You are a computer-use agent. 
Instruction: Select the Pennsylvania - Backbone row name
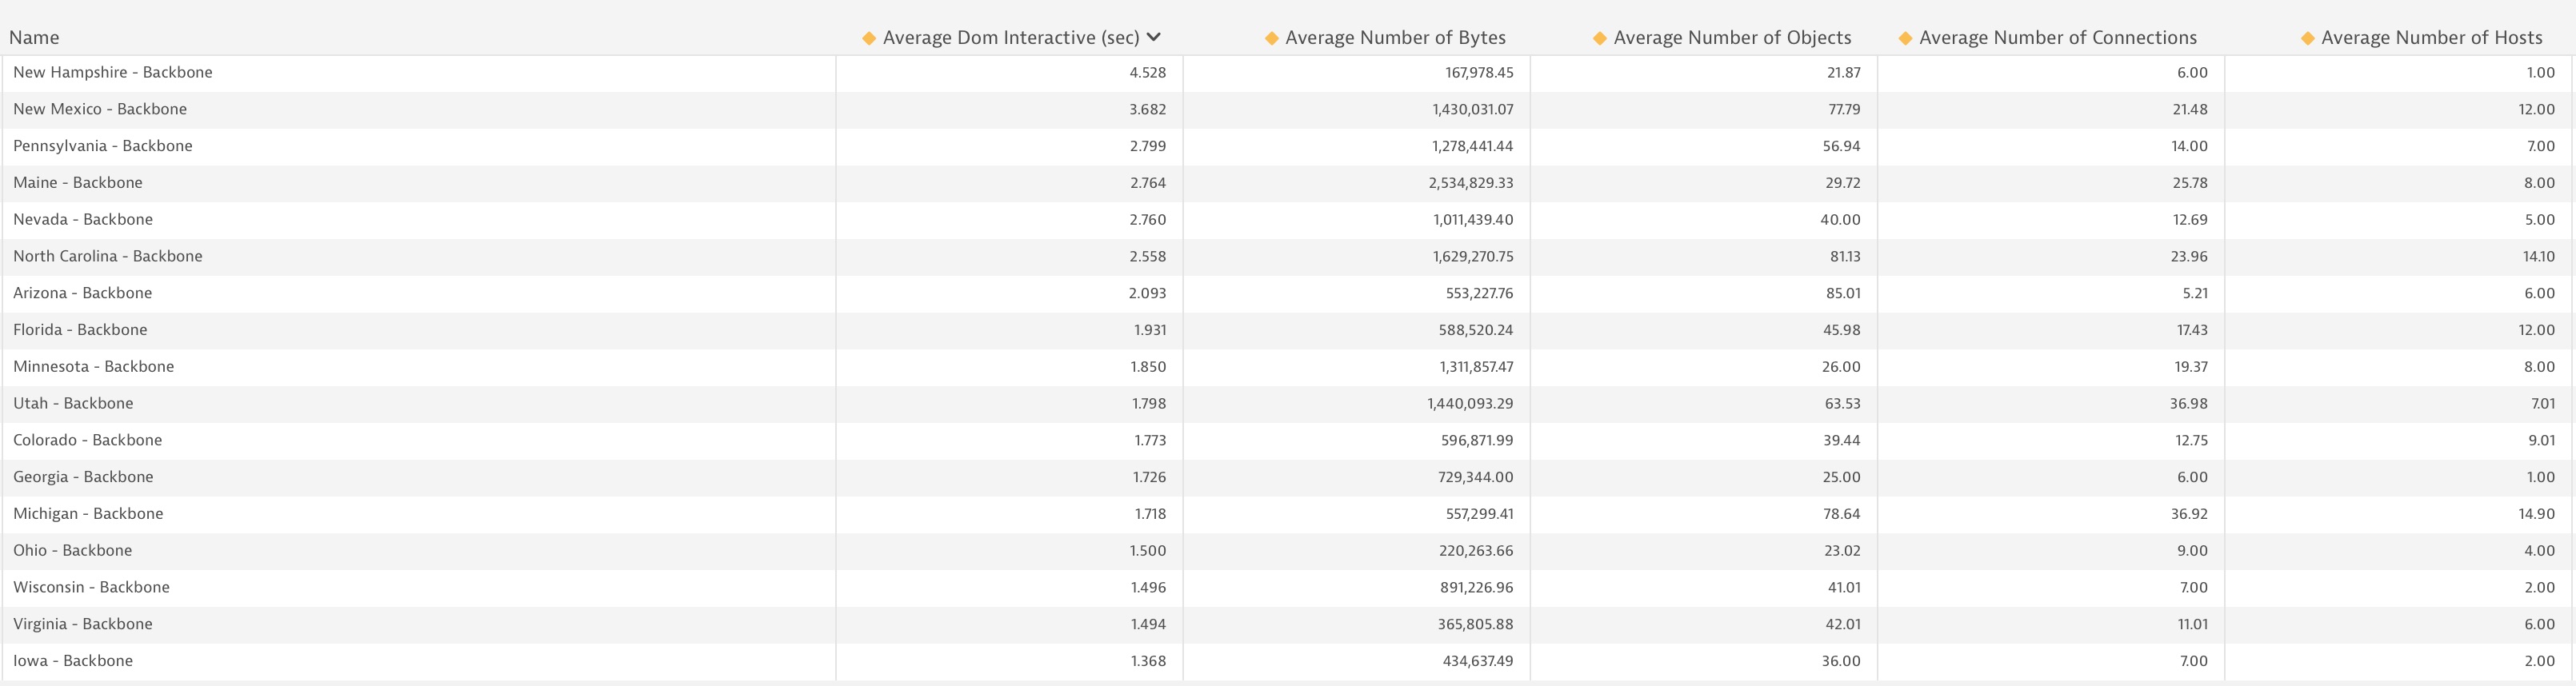pos(103,146)
